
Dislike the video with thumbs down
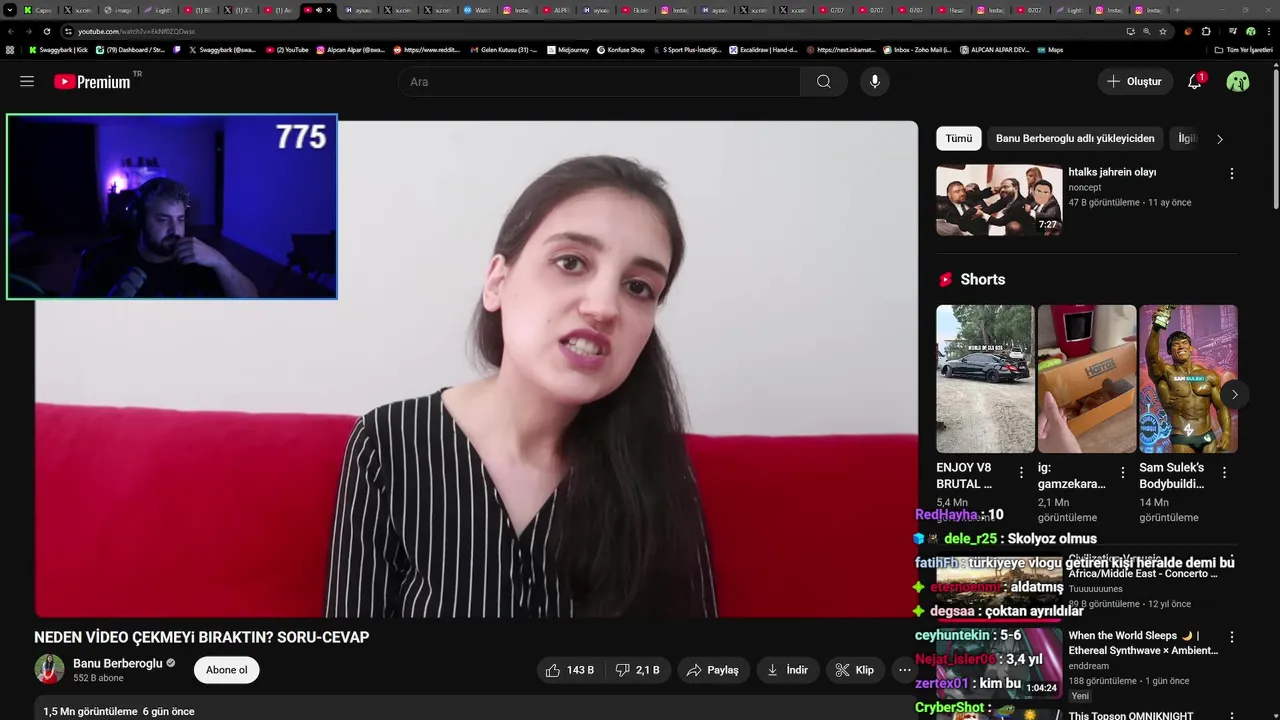637,670
